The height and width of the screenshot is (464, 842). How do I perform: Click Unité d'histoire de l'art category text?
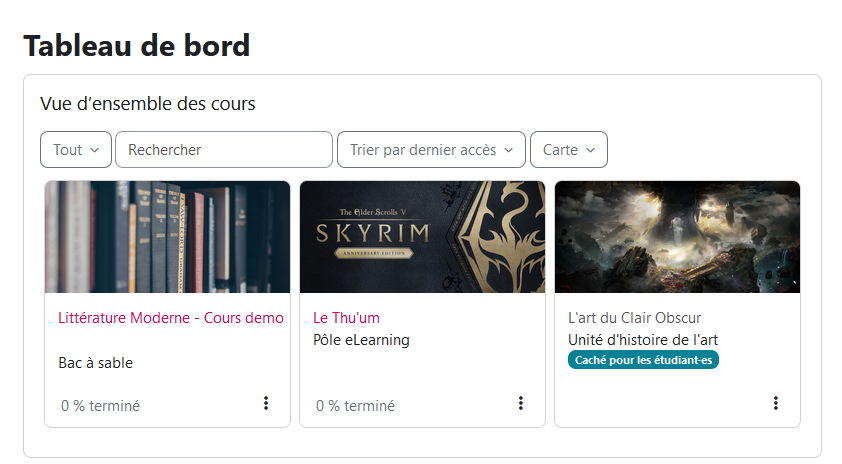pos(643,340)
